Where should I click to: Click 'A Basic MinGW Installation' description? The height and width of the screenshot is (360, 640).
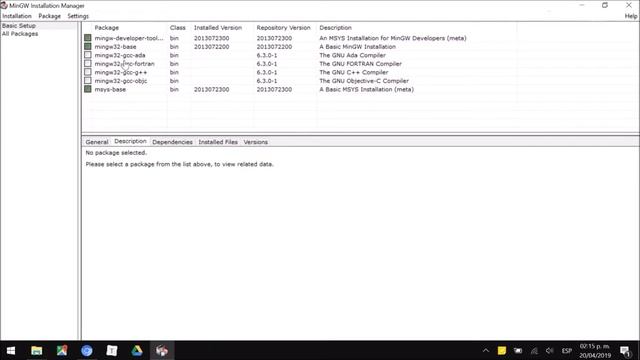tap(357, 47)
